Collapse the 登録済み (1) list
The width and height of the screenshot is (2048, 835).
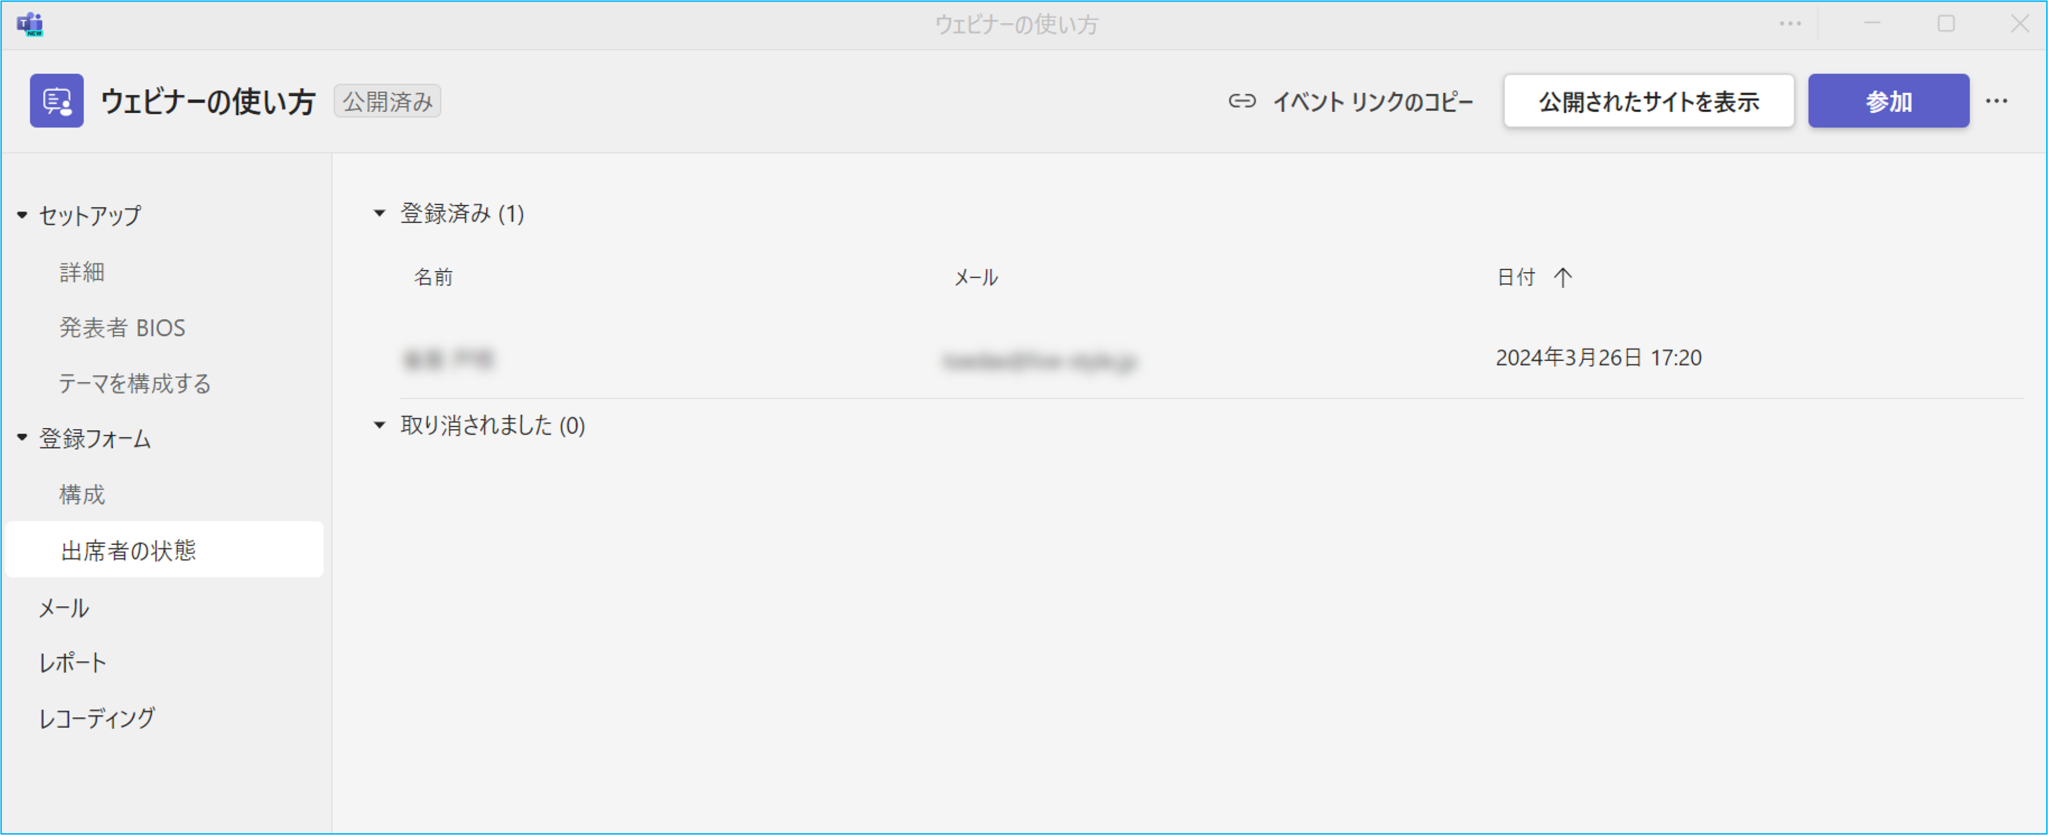pos(379,213)
